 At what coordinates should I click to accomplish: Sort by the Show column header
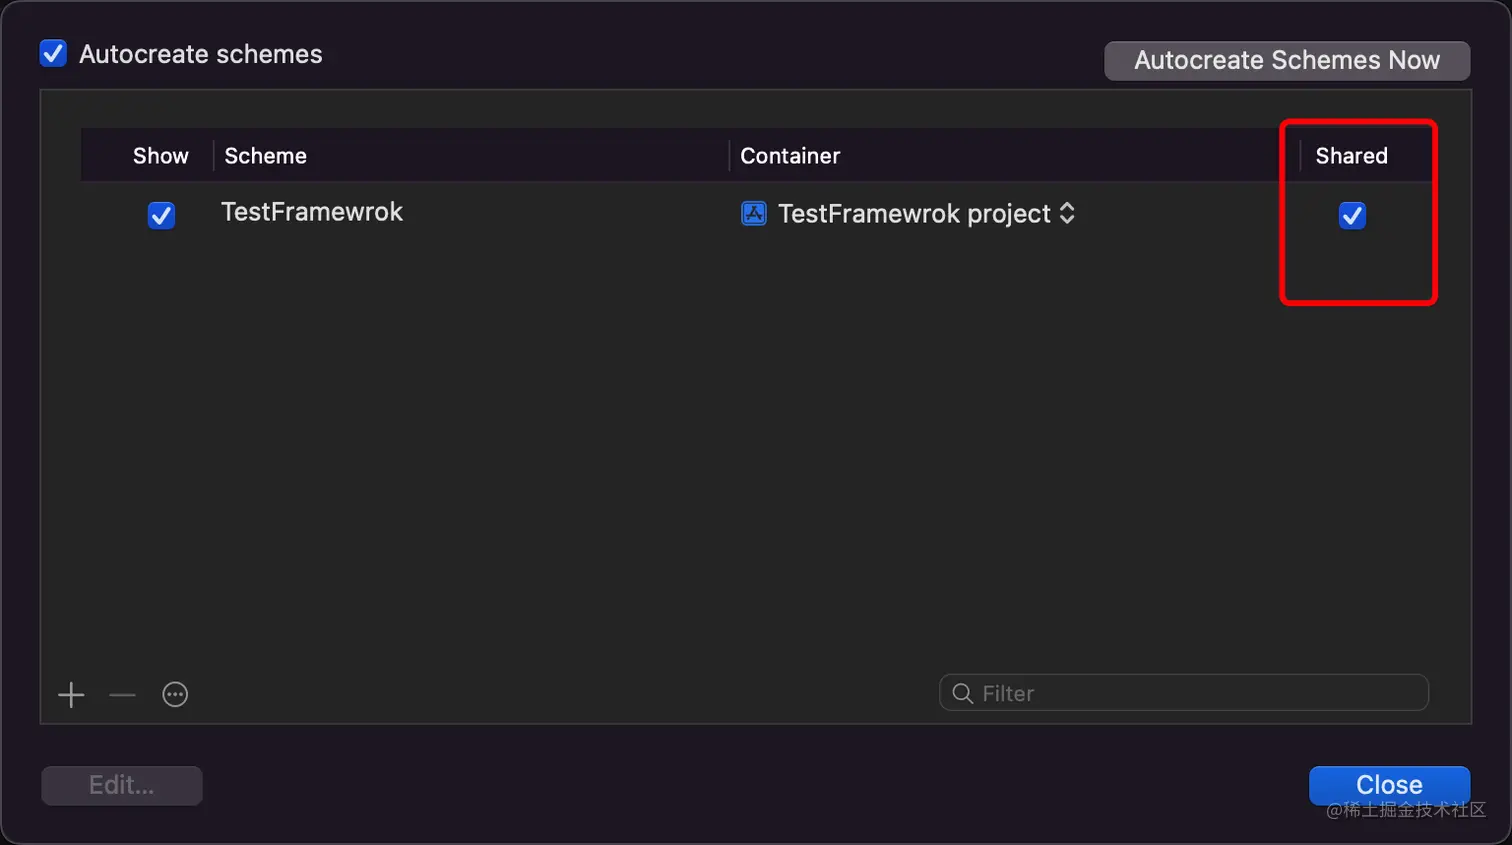pos(160,156)
